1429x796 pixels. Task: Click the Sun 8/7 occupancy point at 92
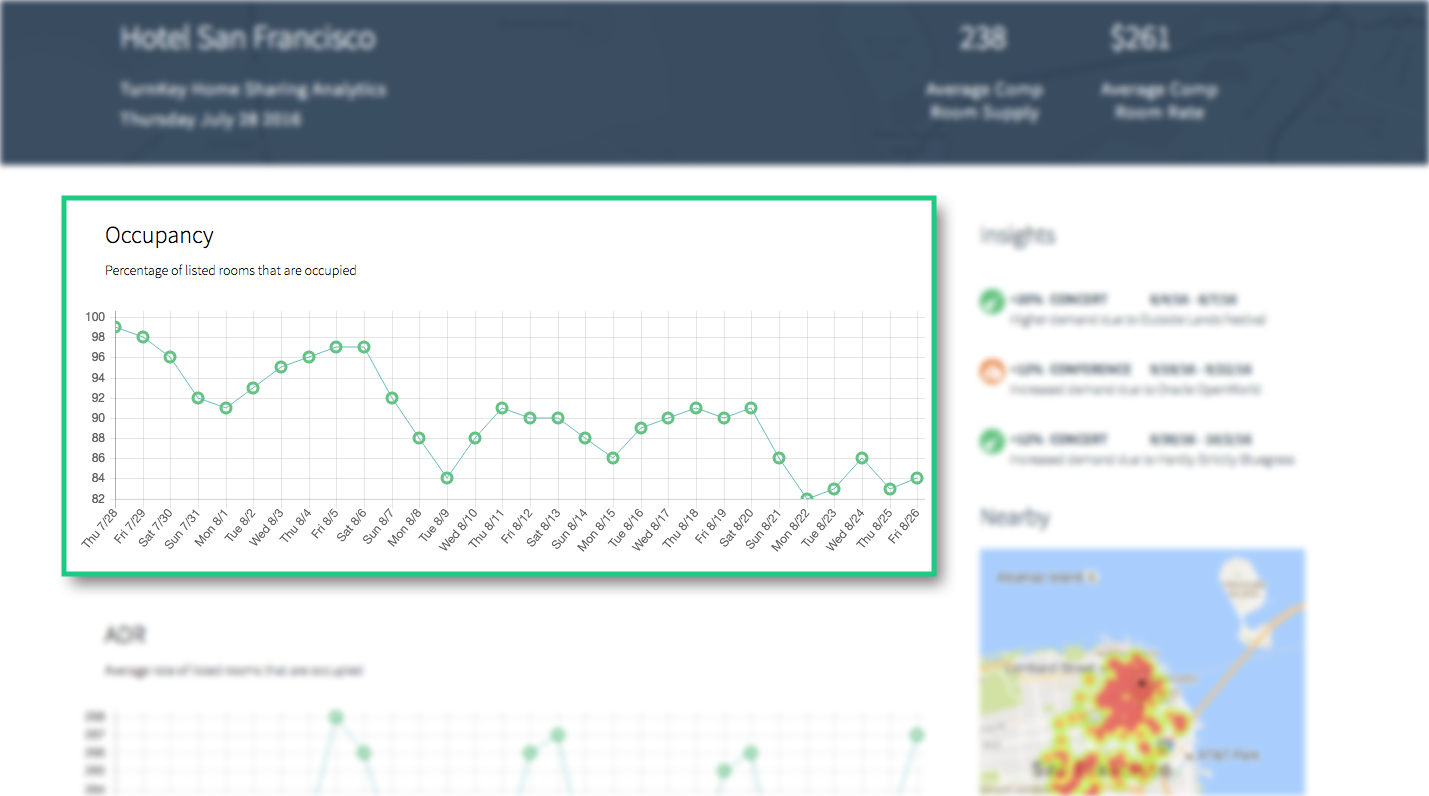click(x=392, y=398)
